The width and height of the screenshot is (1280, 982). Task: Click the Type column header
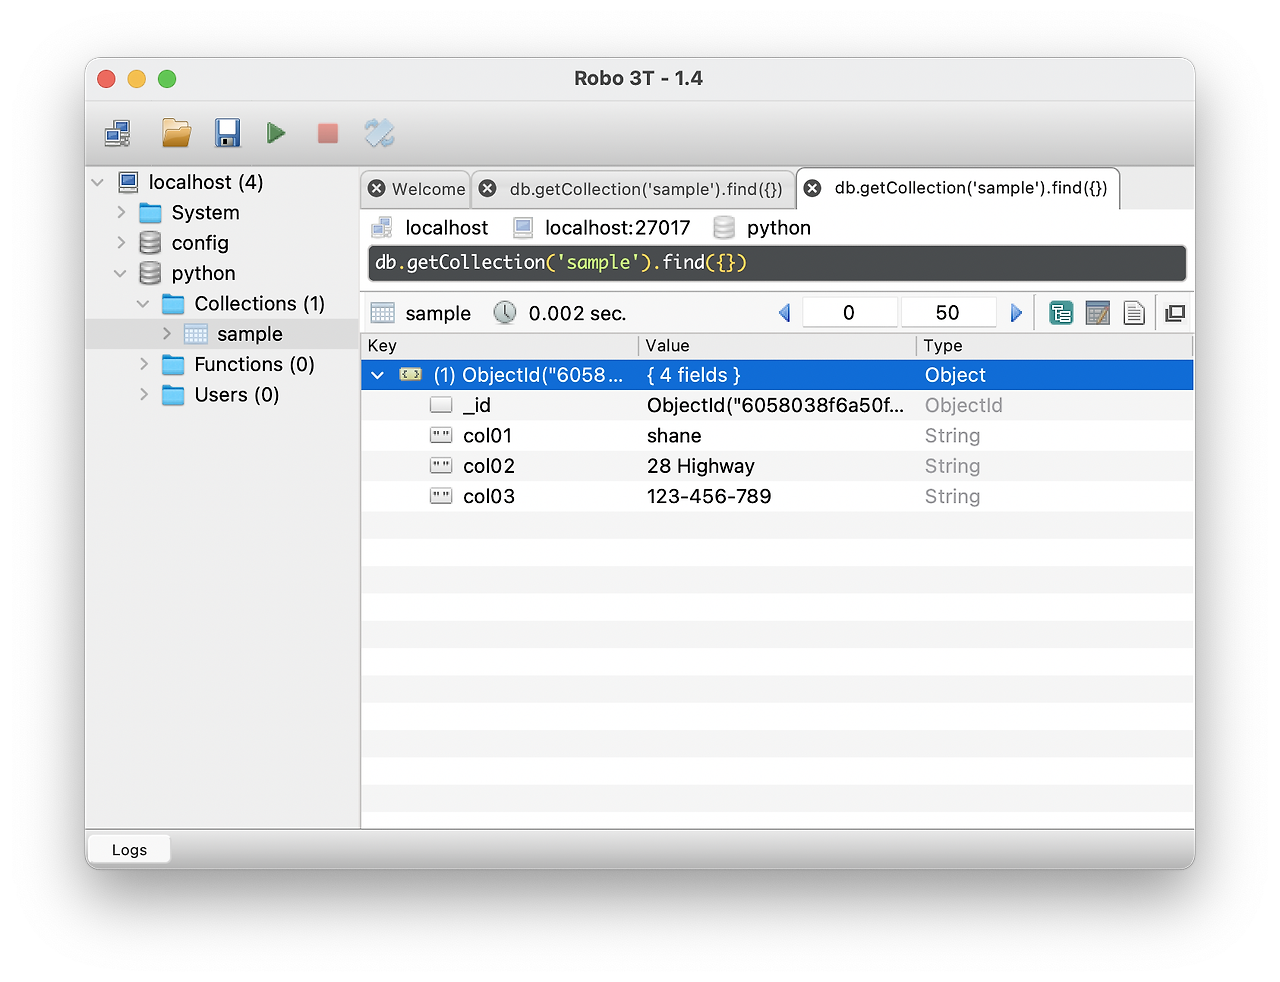1055,346
